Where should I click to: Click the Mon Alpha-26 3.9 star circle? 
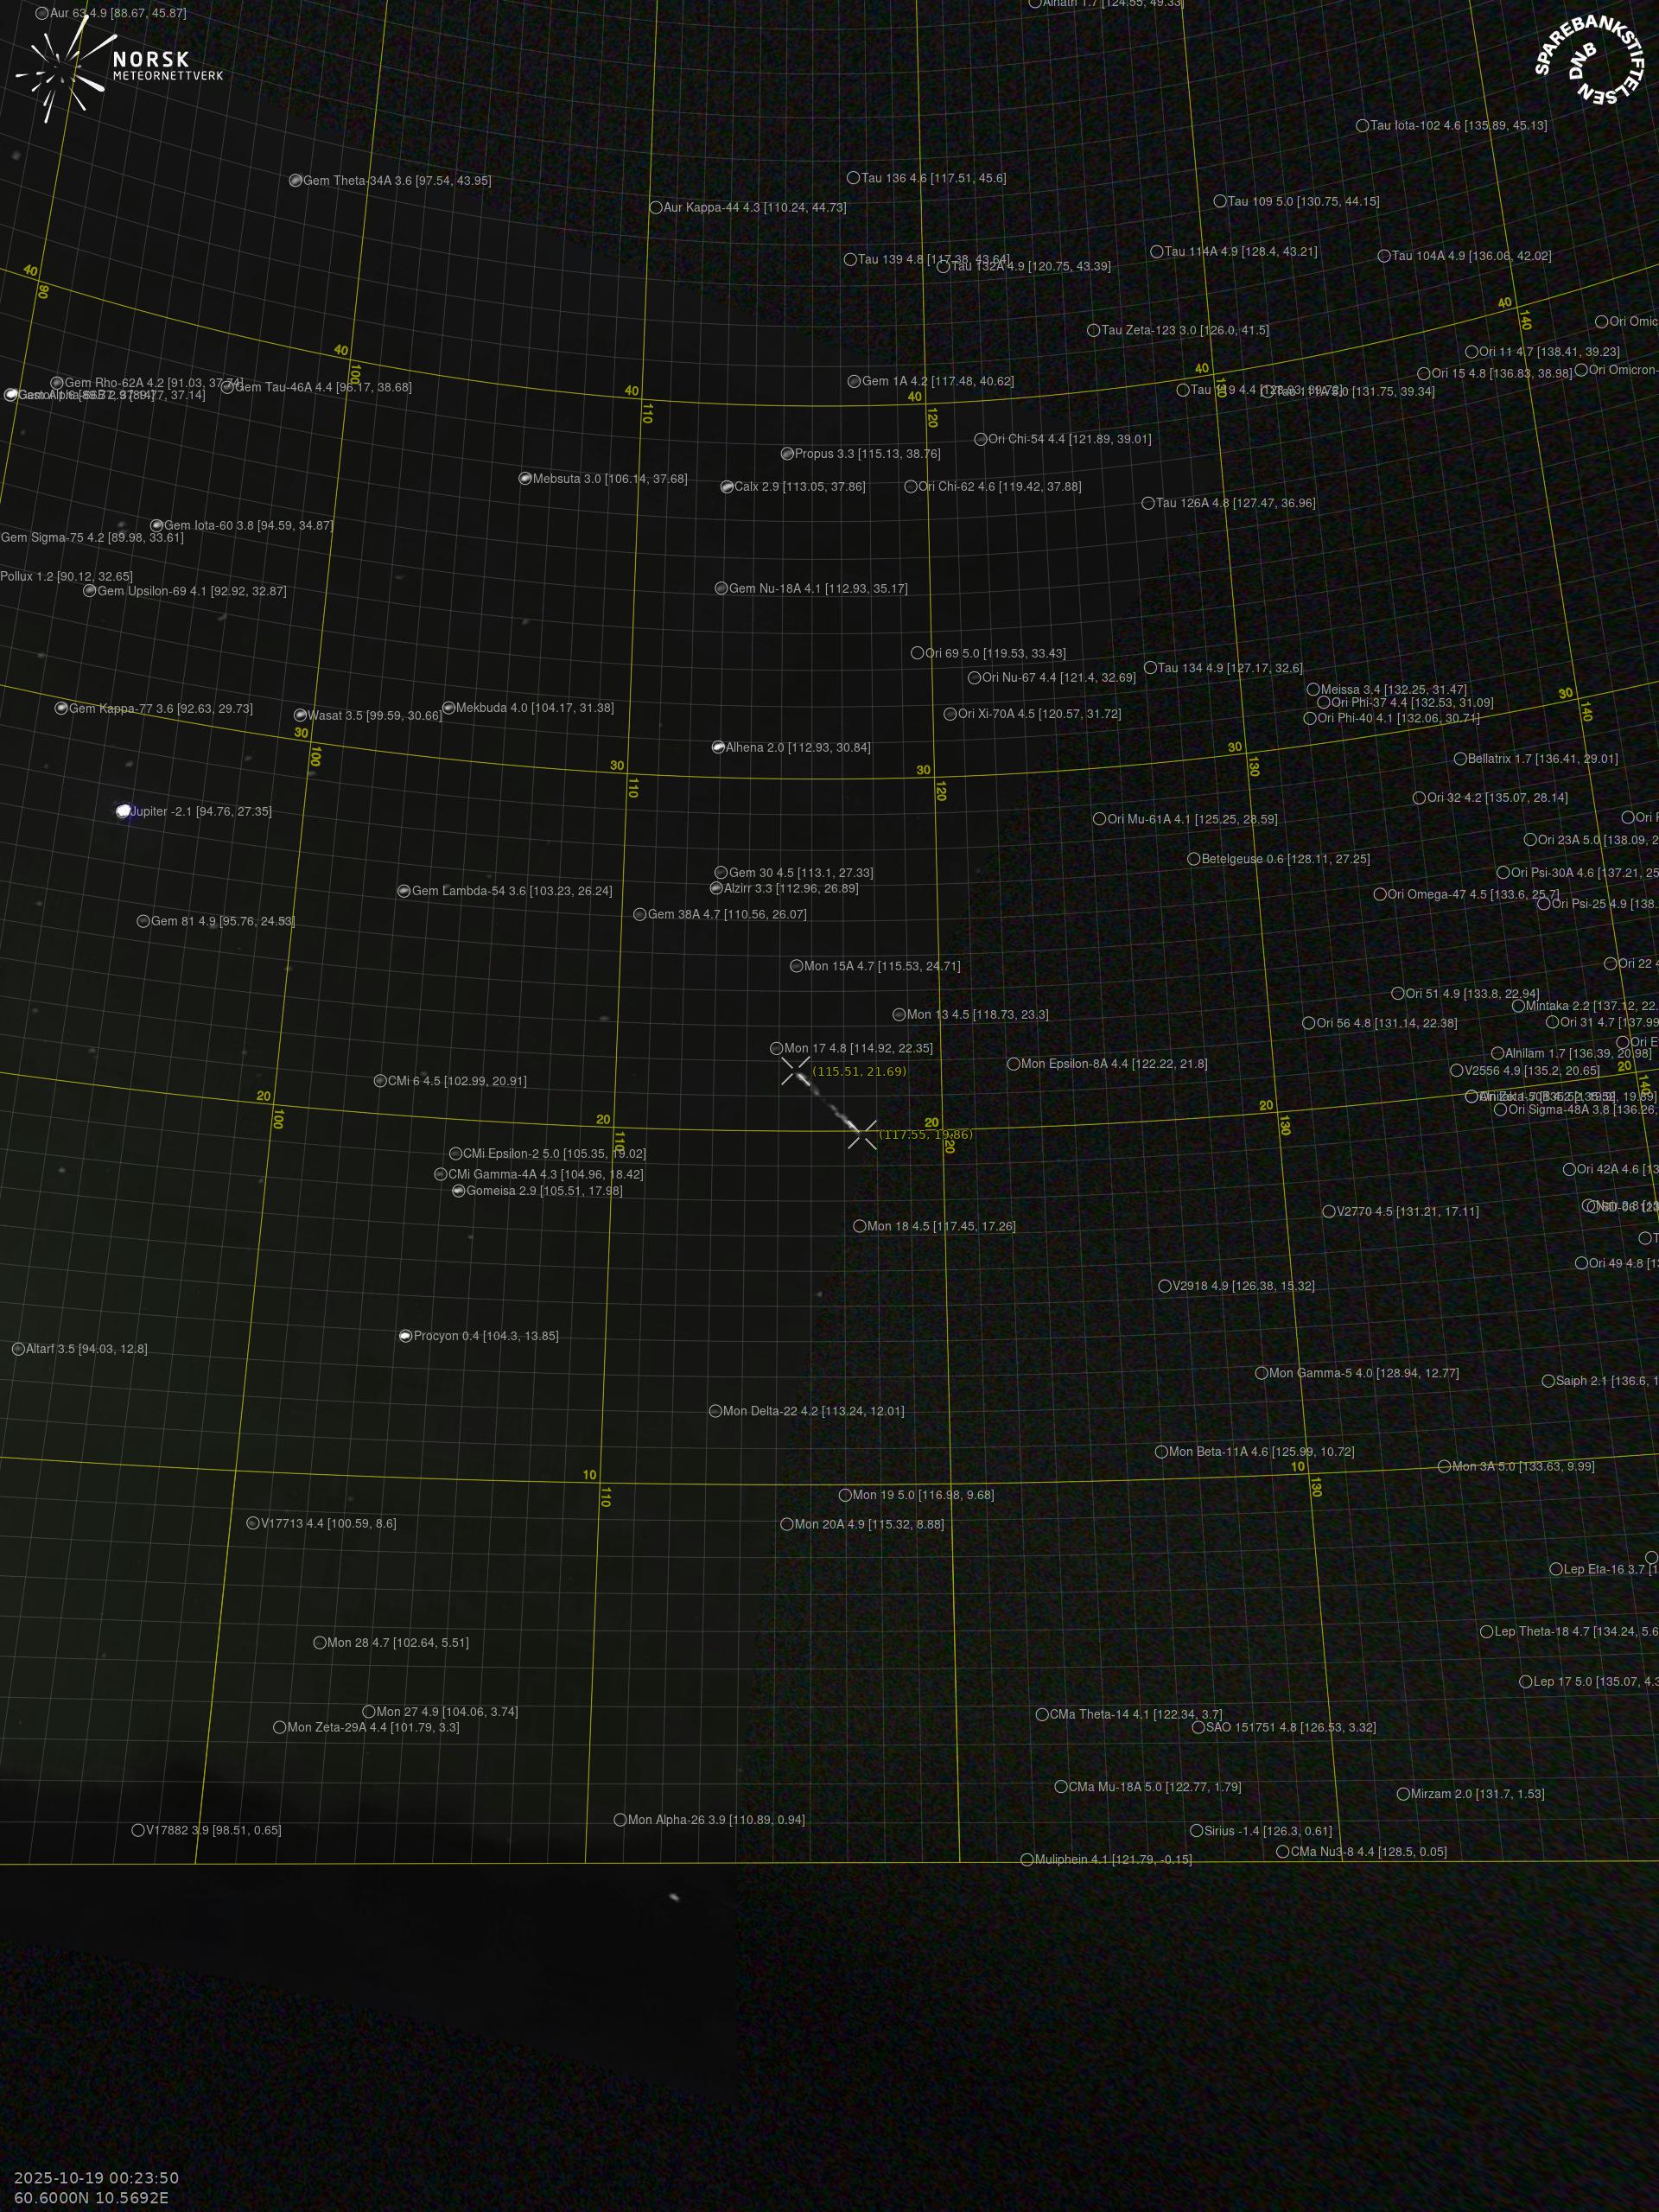620,1820
